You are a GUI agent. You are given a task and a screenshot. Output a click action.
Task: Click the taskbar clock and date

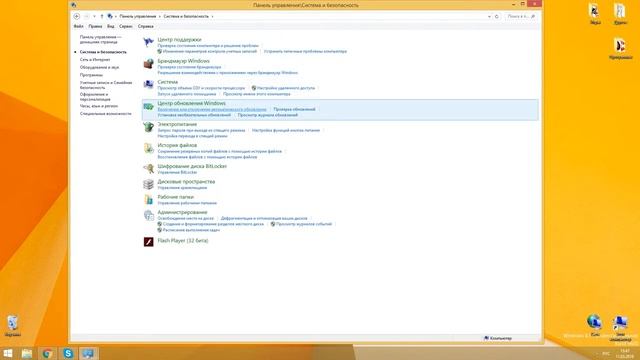click(x=625, y=353)
